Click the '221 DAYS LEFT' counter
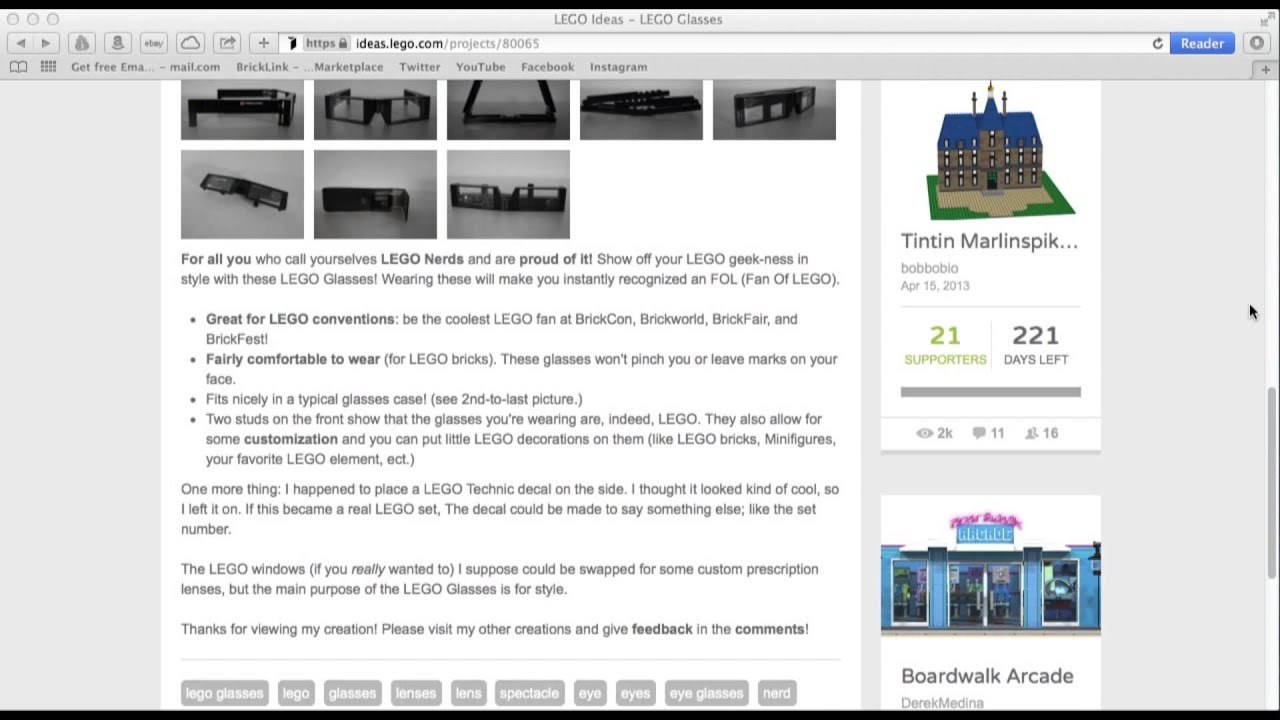Viewport: 1280px width, 720px height. [1036, 344]
